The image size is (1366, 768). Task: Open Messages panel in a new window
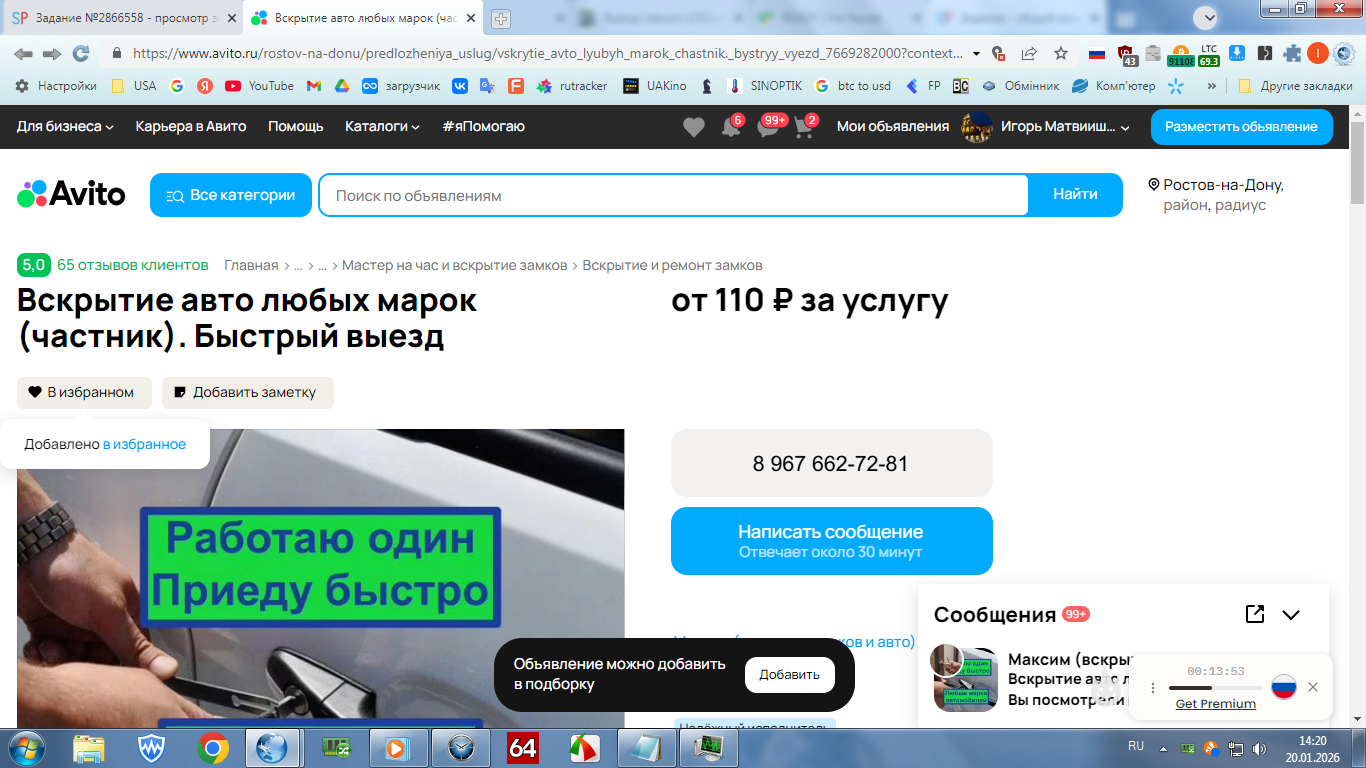1255,614
